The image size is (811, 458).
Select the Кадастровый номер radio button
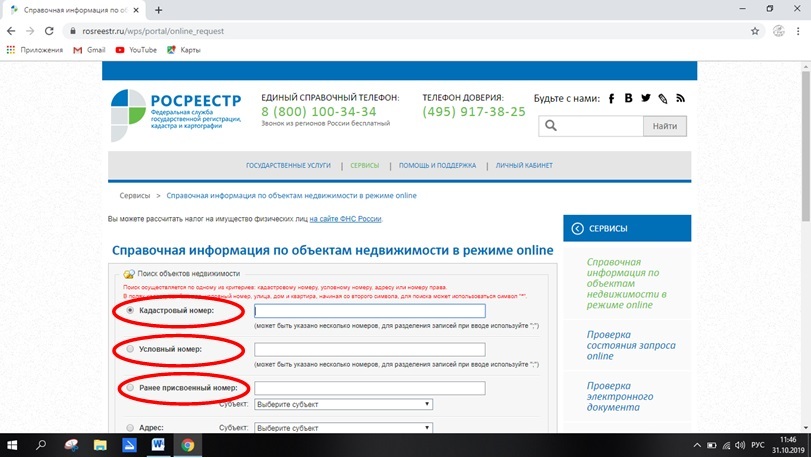click(x=130, y=310)
